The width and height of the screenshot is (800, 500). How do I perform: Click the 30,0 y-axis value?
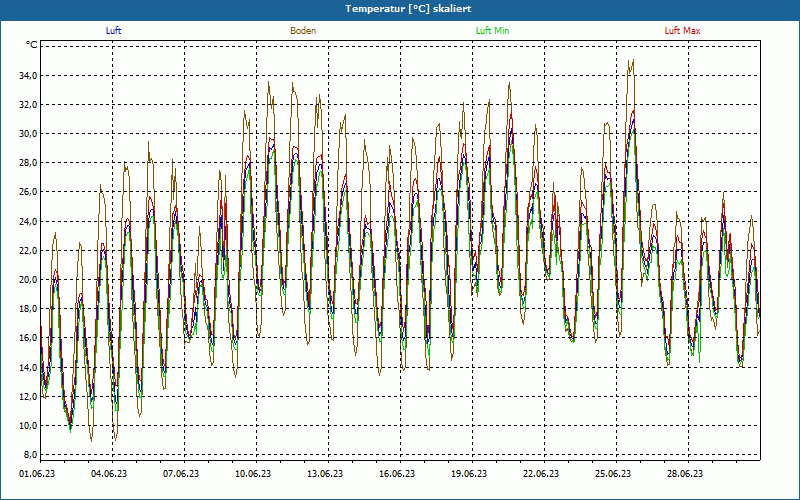28,134
